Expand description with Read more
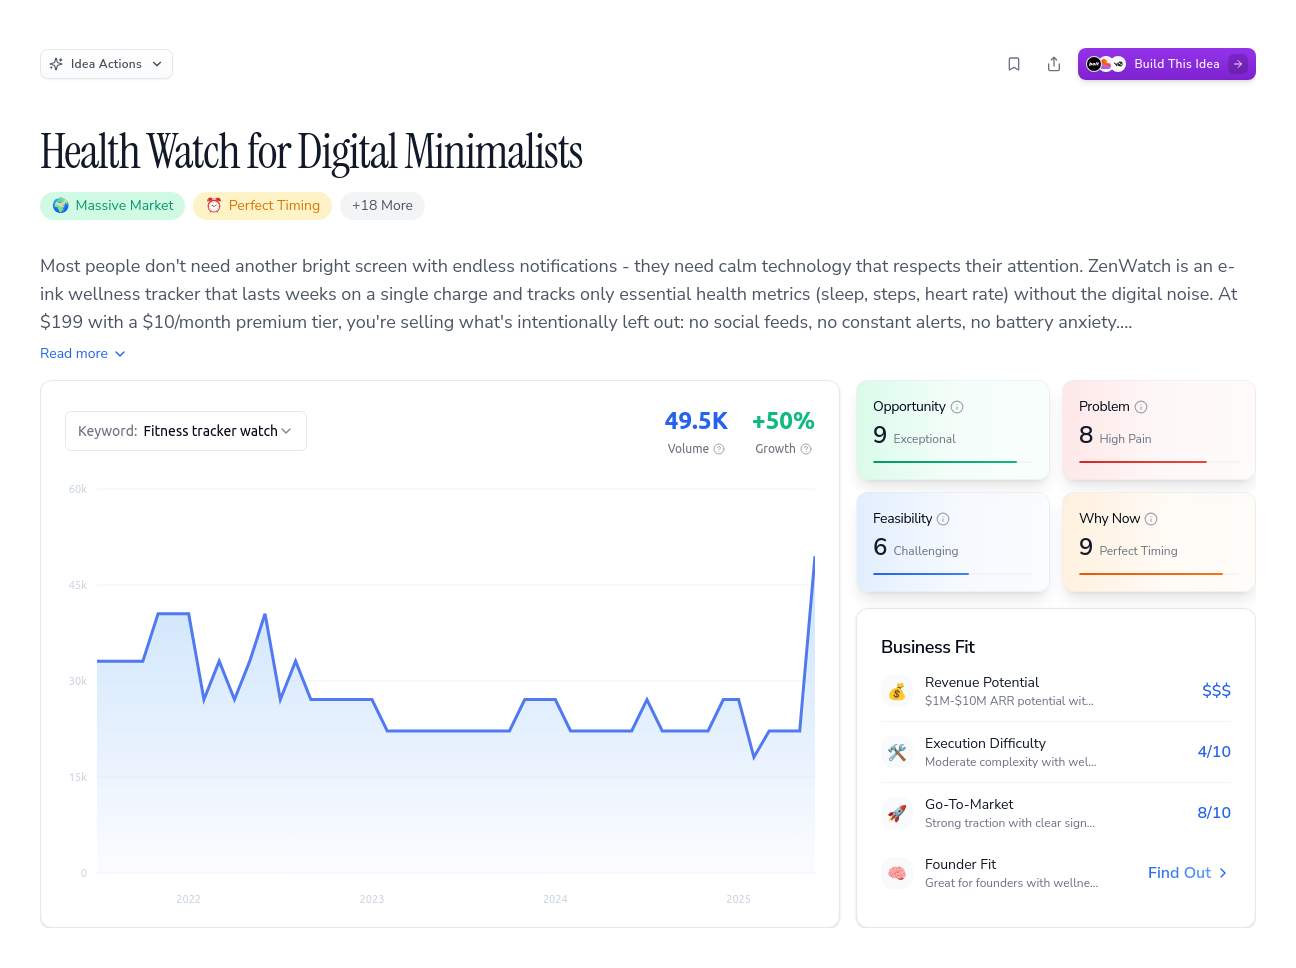Viewport: 1296px width, 968px height. tap(83, 353)
